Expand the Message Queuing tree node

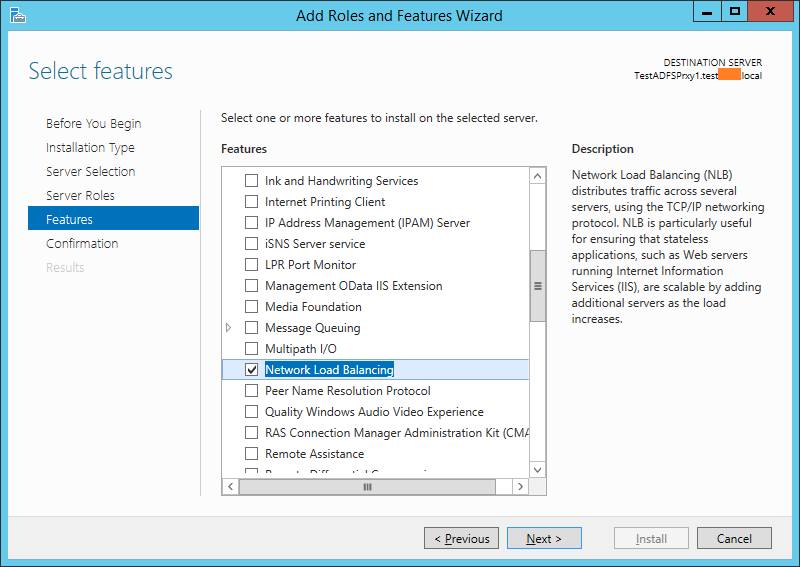click(229, 328)
